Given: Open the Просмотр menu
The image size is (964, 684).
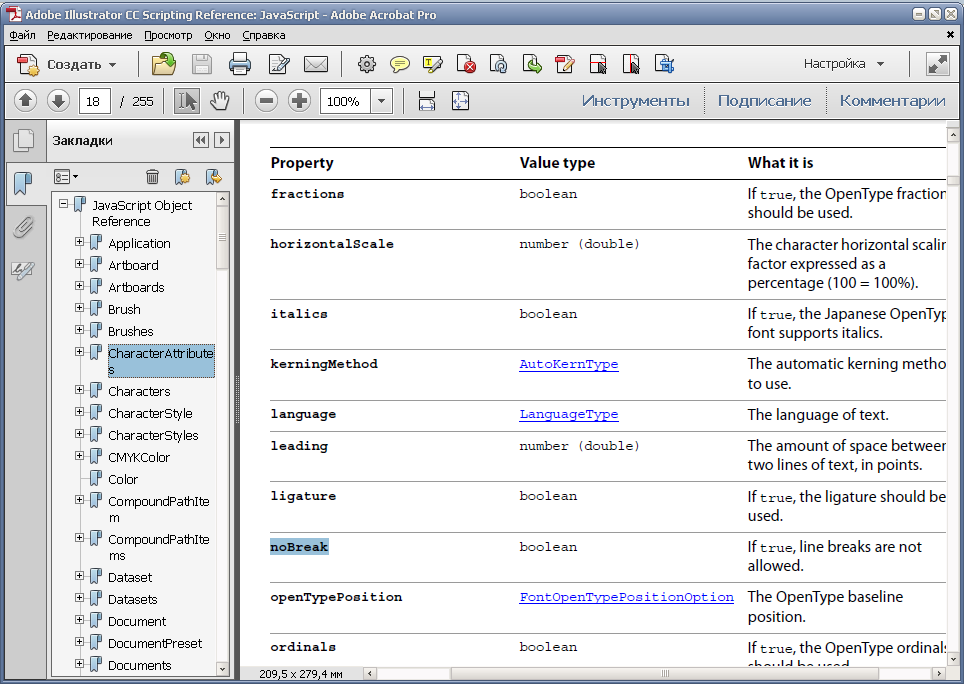Looking at the screenshot, I should pyautogui.click(x=168, y=35).
